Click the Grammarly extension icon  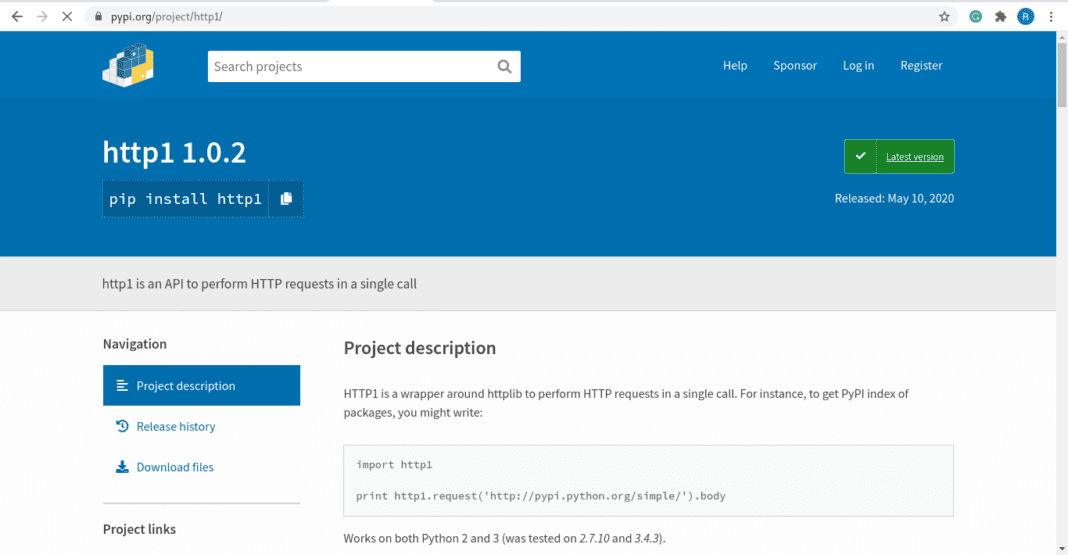975,17
